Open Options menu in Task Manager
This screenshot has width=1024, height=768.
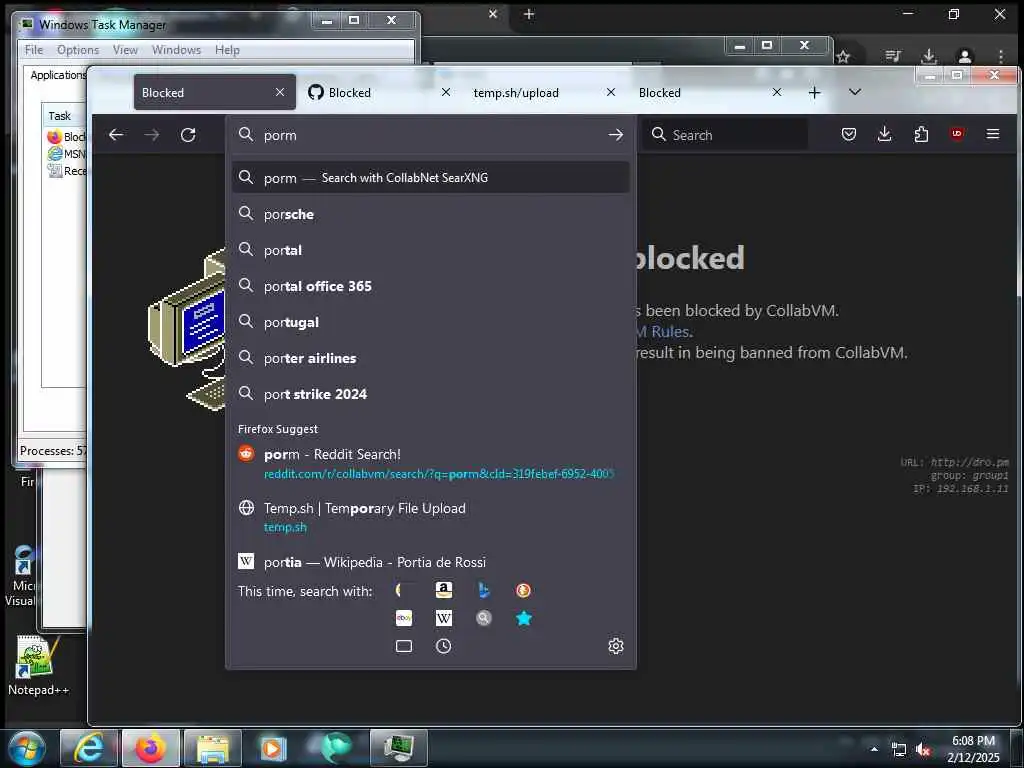tap(78, 50)
